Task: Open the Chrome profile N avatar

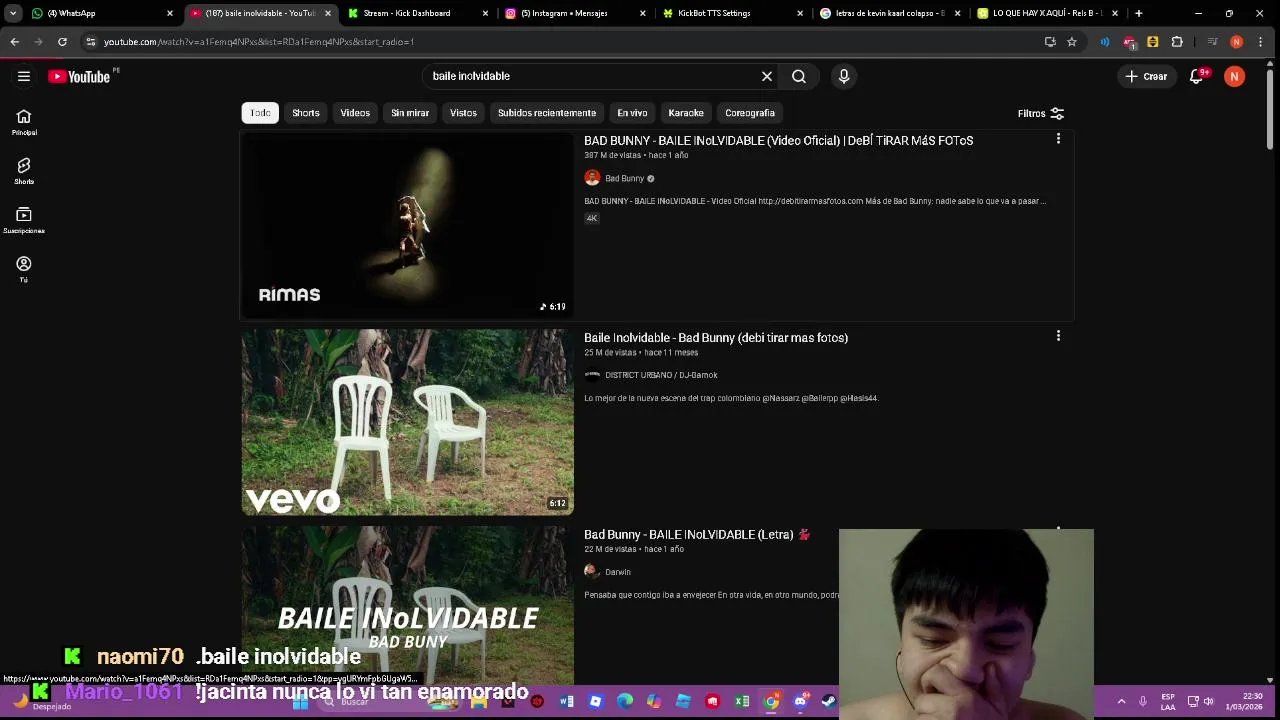Action: click(x=1237, y=42)
